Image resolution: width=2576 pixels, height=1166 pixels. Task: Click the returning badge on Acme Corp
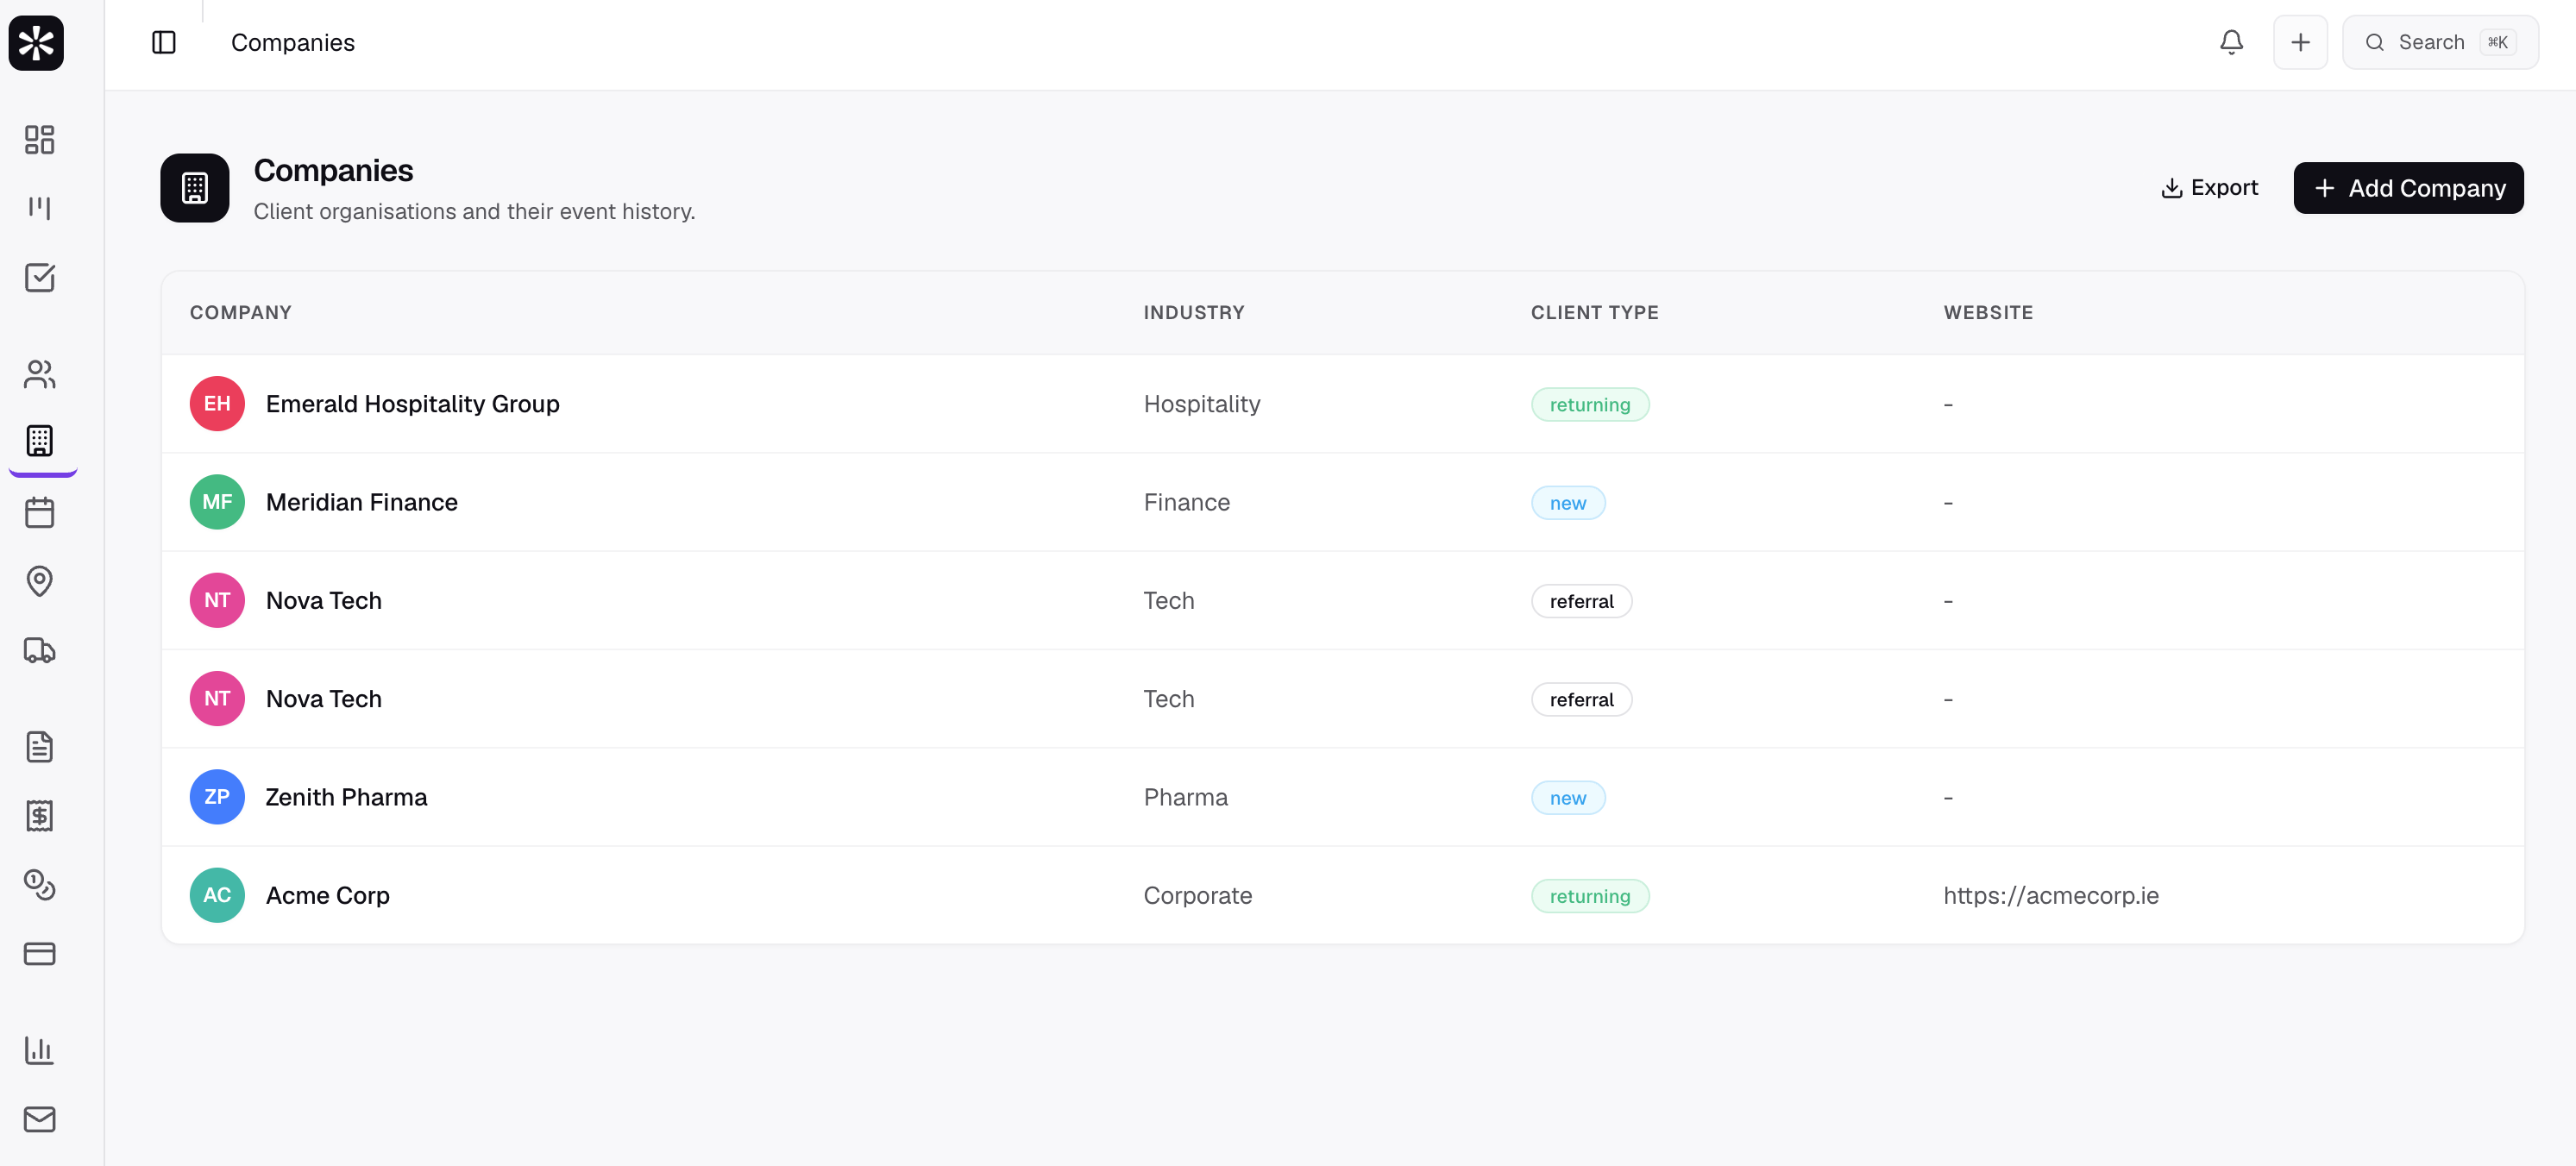pyautogui.click(x=1589, y=895)
